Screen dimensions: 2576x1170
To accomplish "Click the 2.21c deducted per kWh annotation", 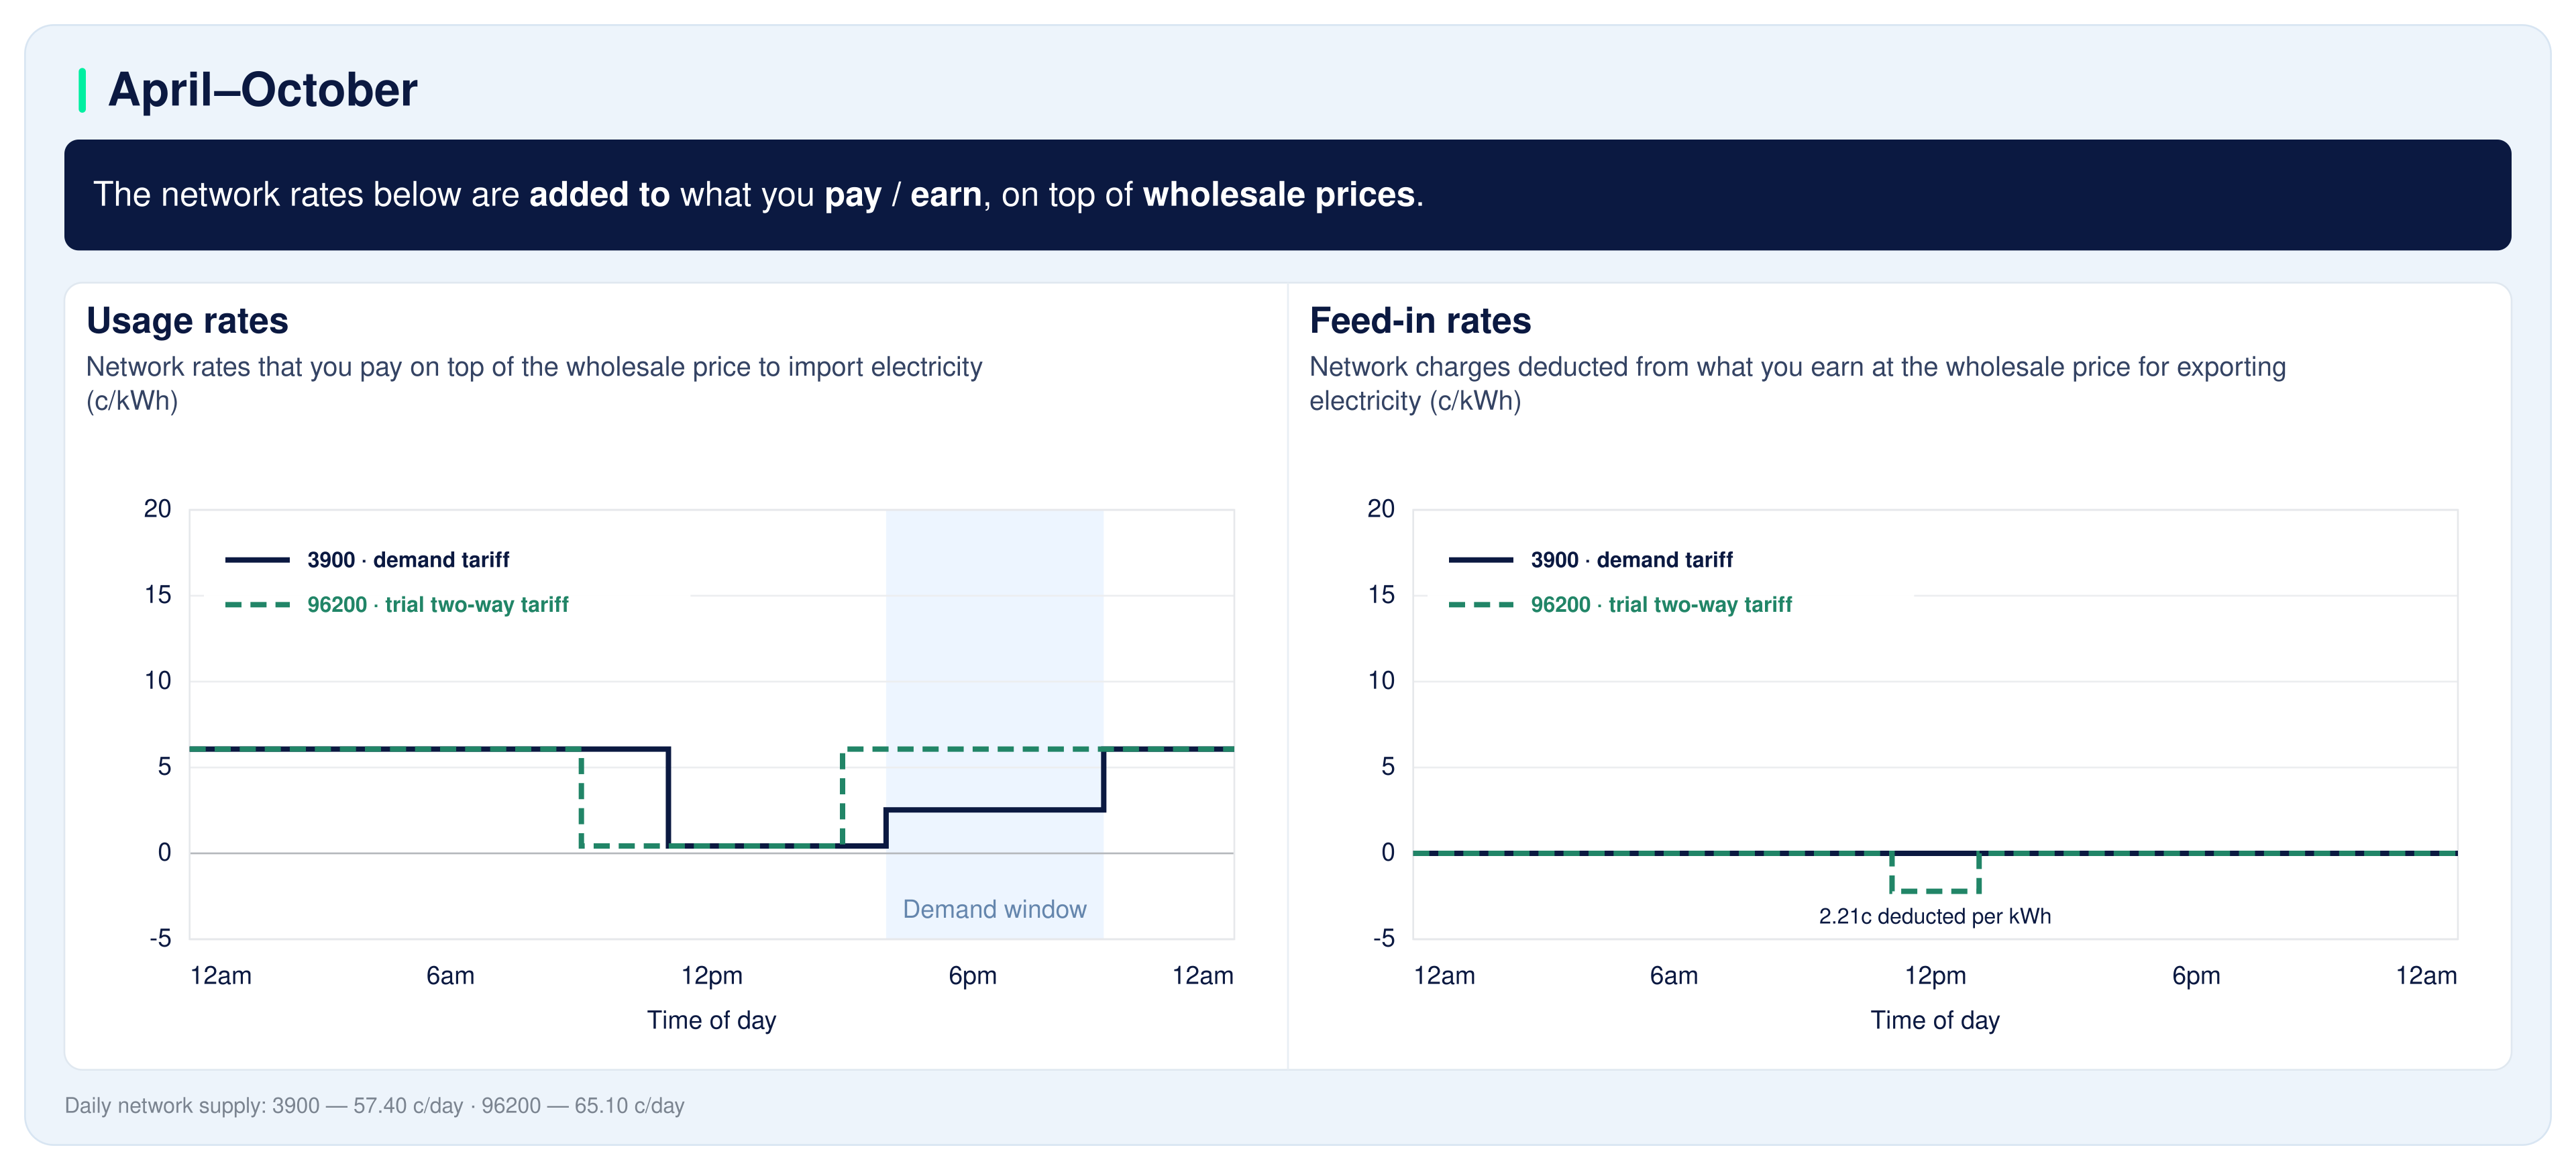I will point(1934,916).
